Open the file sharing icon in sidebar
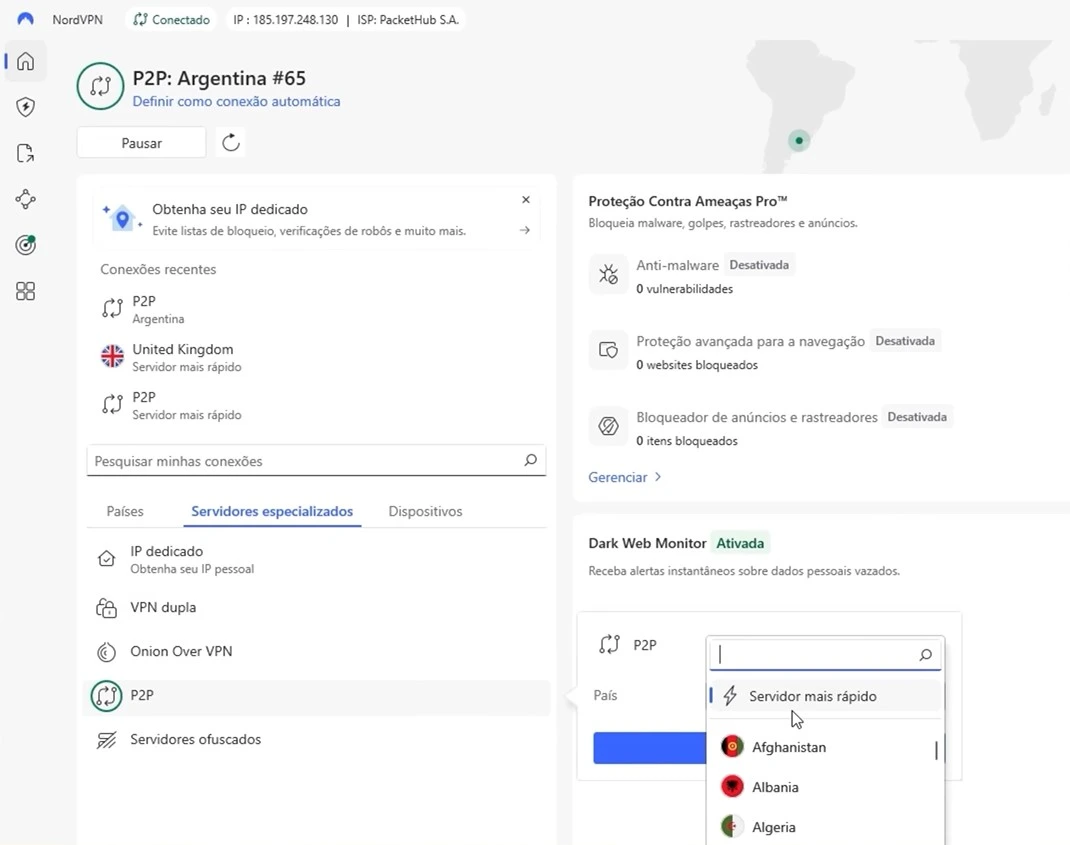This screenshot has width=1070, height=845. [25, 153]
